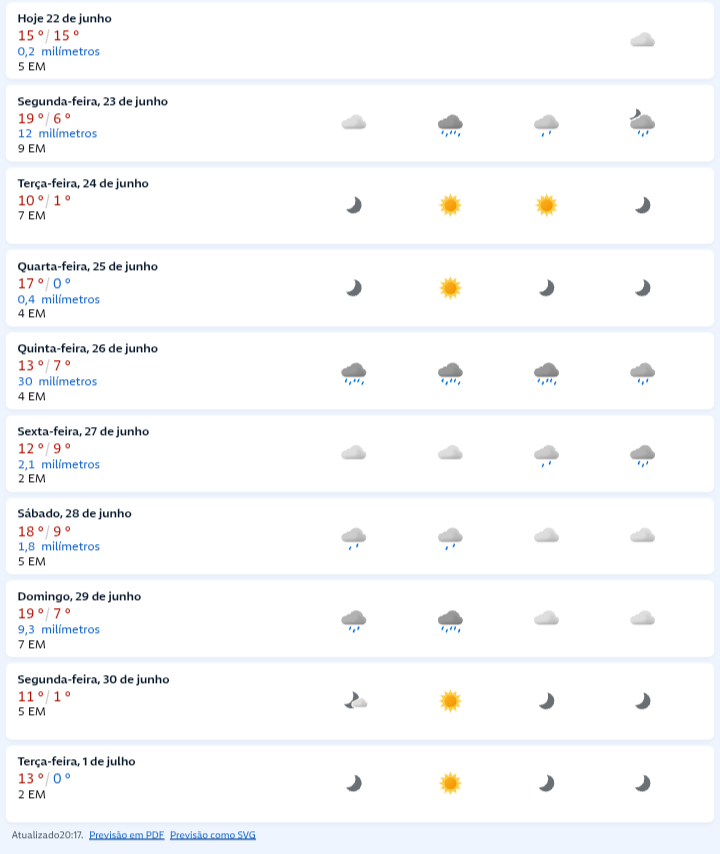This screenshot has height=854, width=720.
Task: Click the 30 milímetros precipitation value
Action: click(57, 381)
